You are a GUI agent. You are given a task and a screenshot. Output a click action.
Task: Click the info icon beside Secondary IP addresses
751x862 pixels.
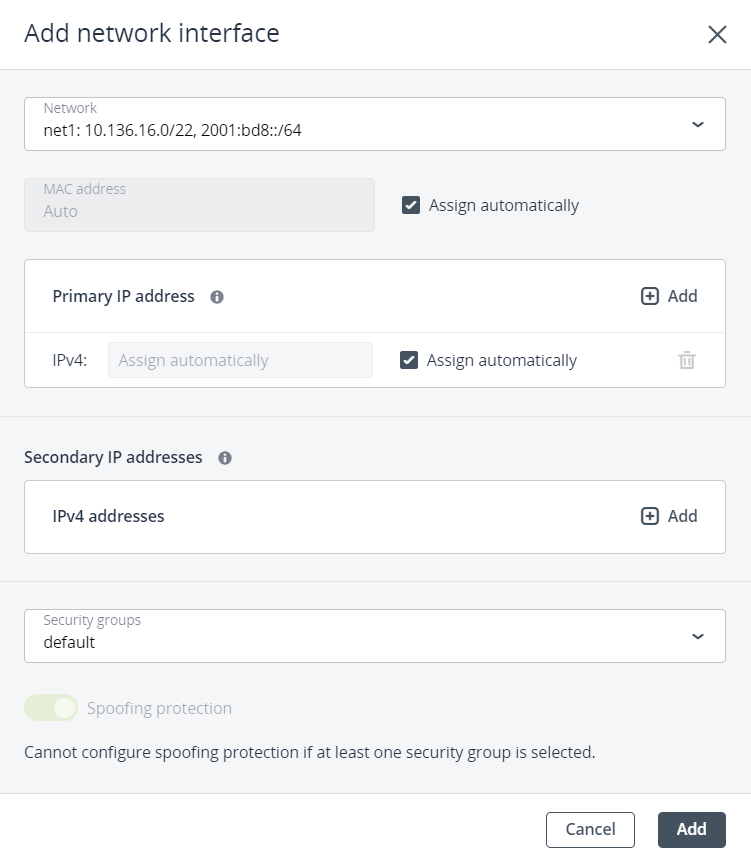225,457
